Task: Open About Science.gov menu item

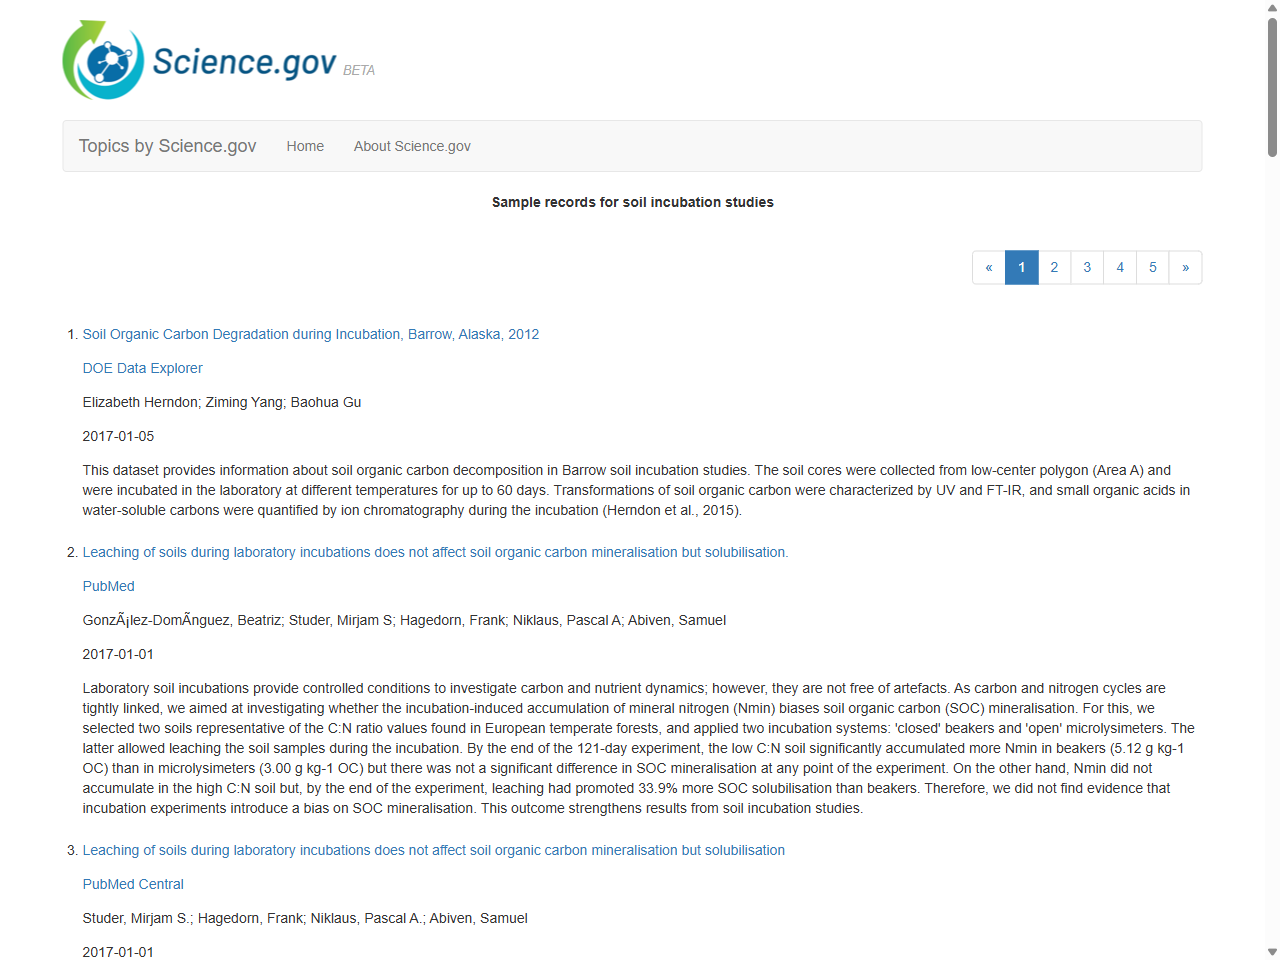Action: coord(412,146)
